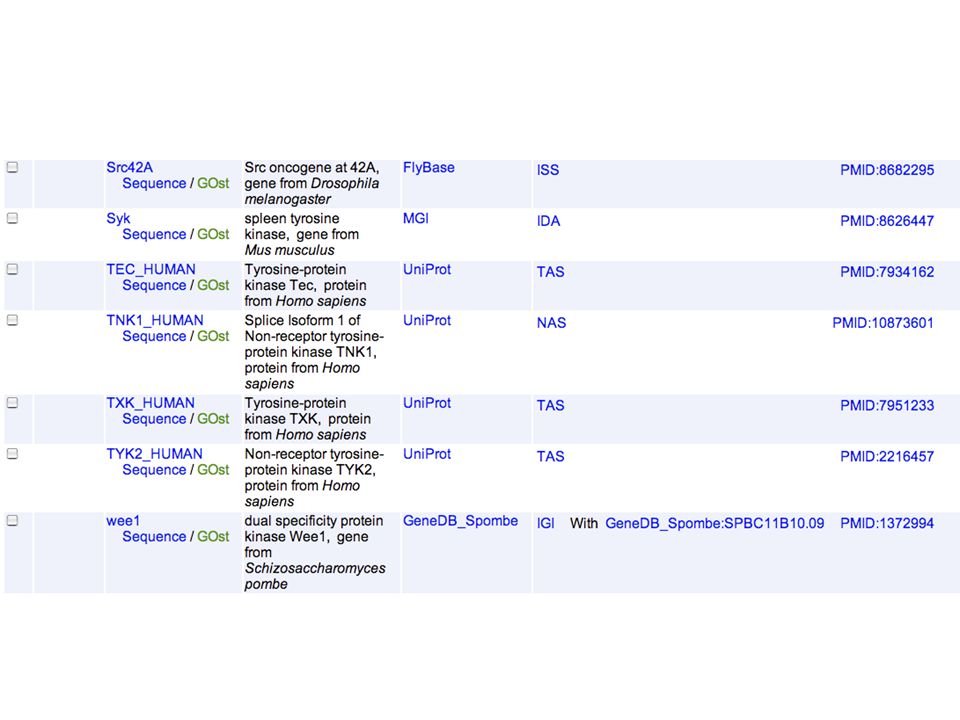Open the Src42A gene product link
960x720 pixels.
pyautogui.click(x=129, y=167)
